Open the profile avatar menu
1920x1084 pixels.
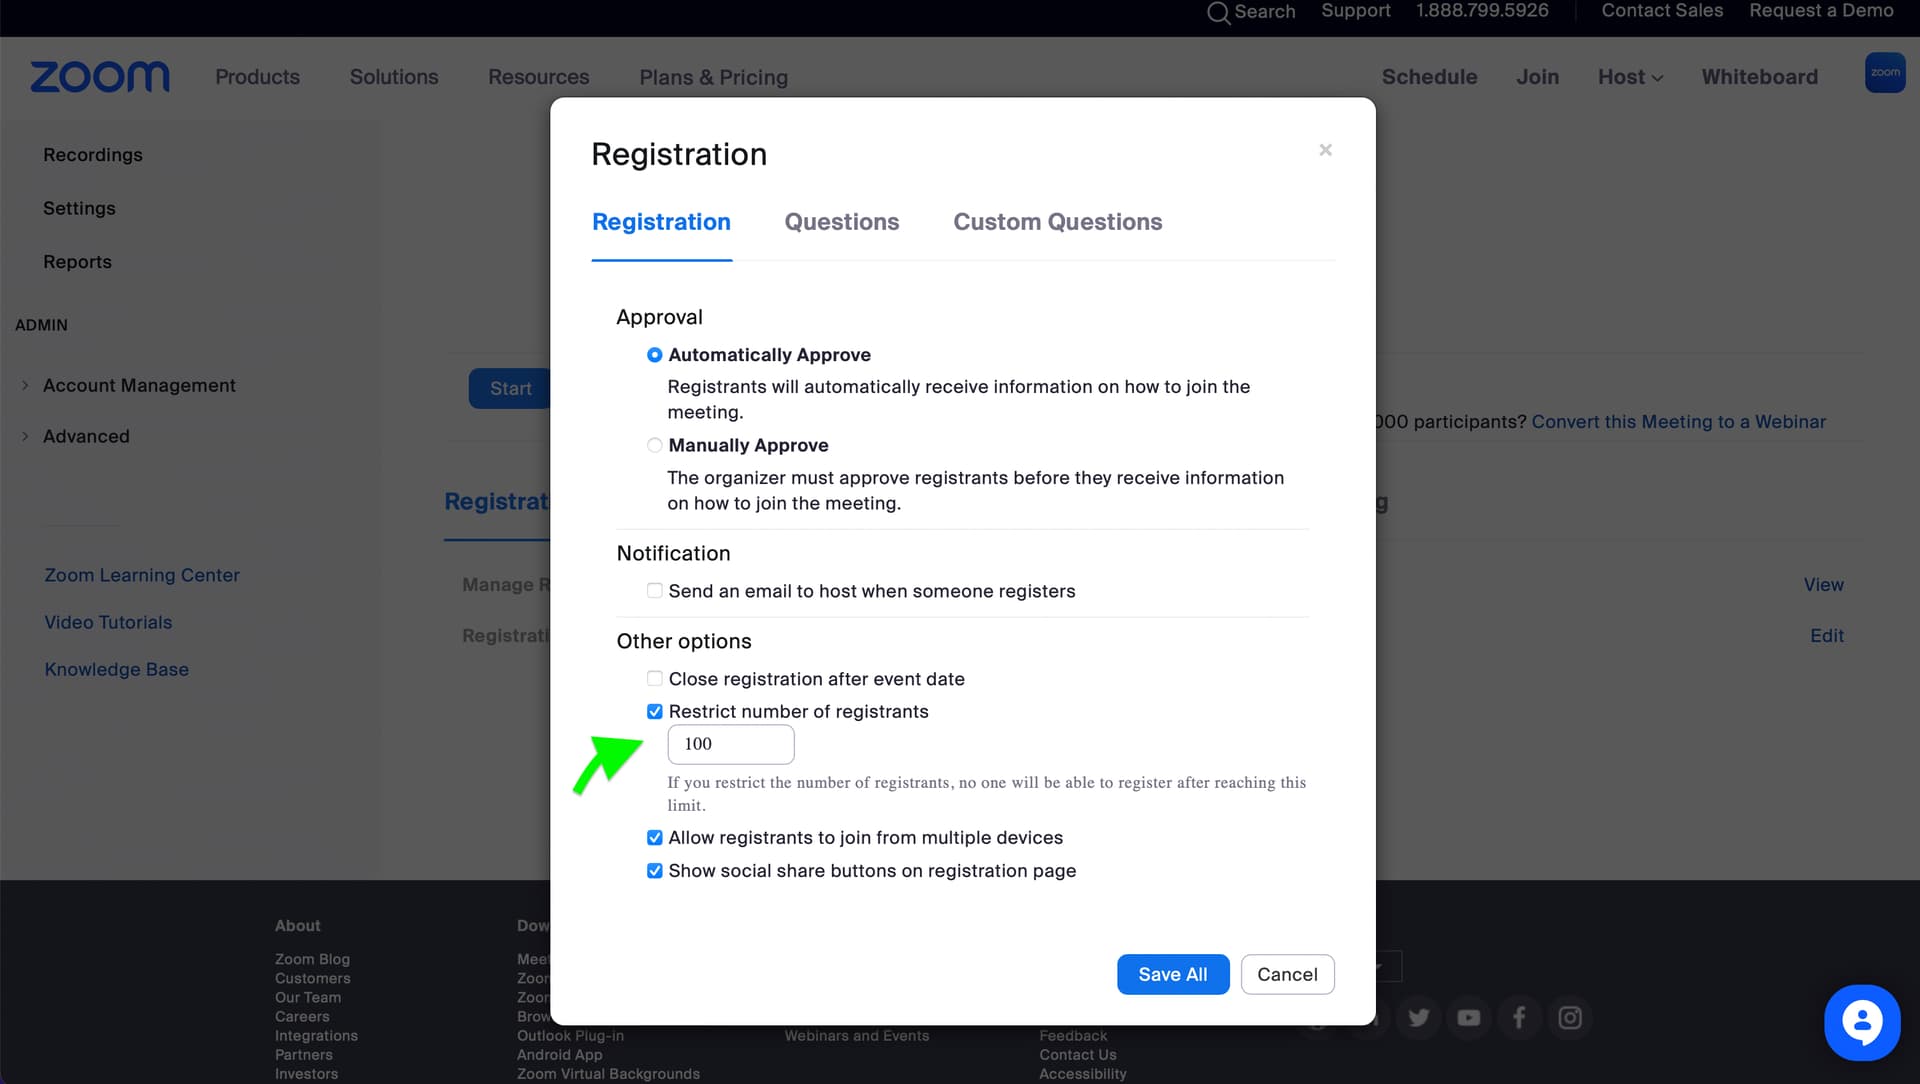pyautogui.click(x=1884, y=72)
